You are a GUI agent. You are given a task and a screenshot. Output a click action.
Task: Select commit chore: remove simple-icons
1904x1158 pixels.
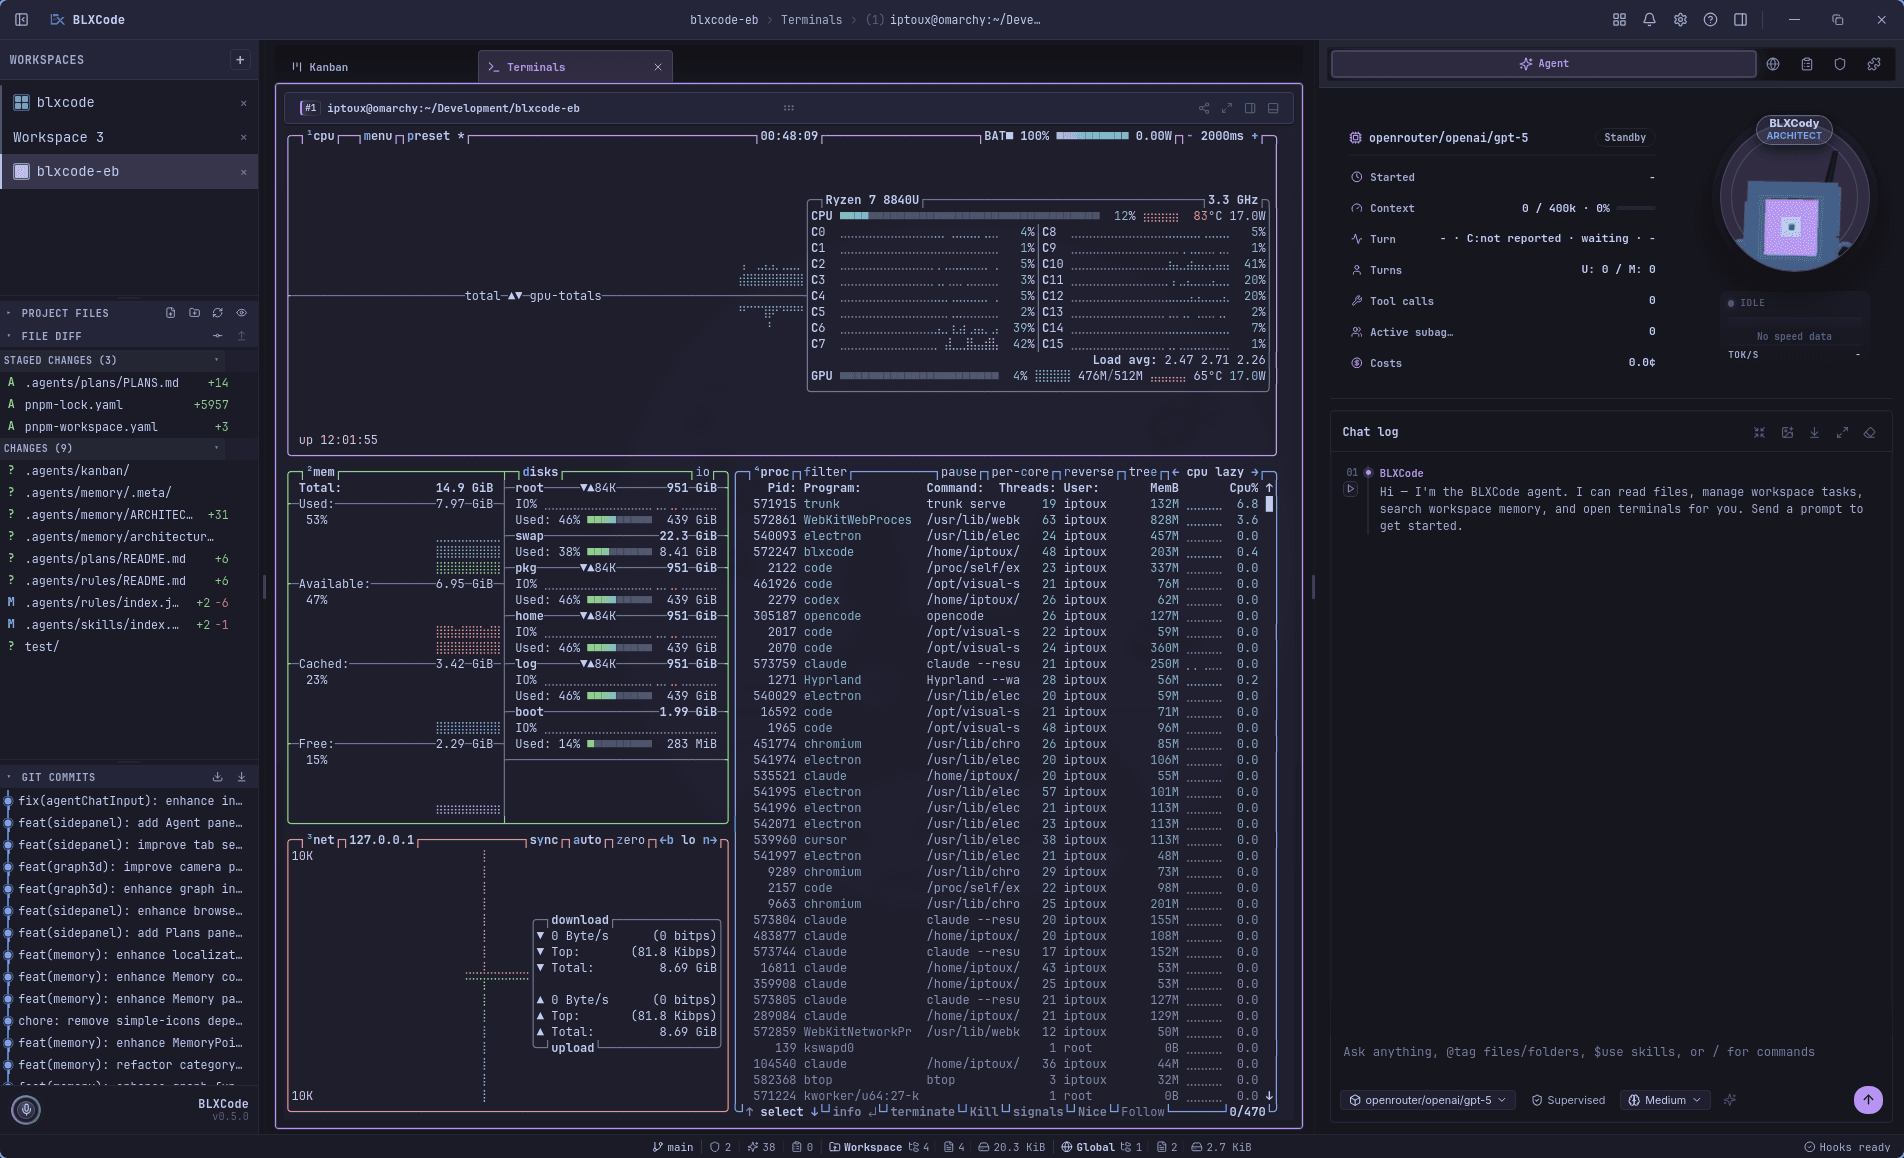coord(129,1021)
